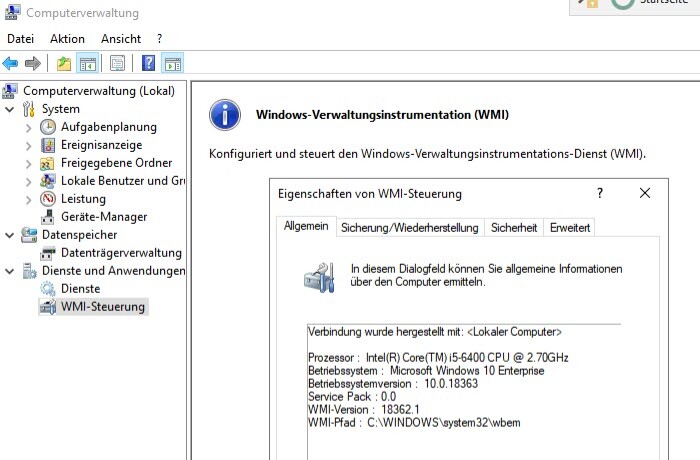Viewport: 700px width, 460px height.
Task: Click the System tools icon
Action: point(29,109)
